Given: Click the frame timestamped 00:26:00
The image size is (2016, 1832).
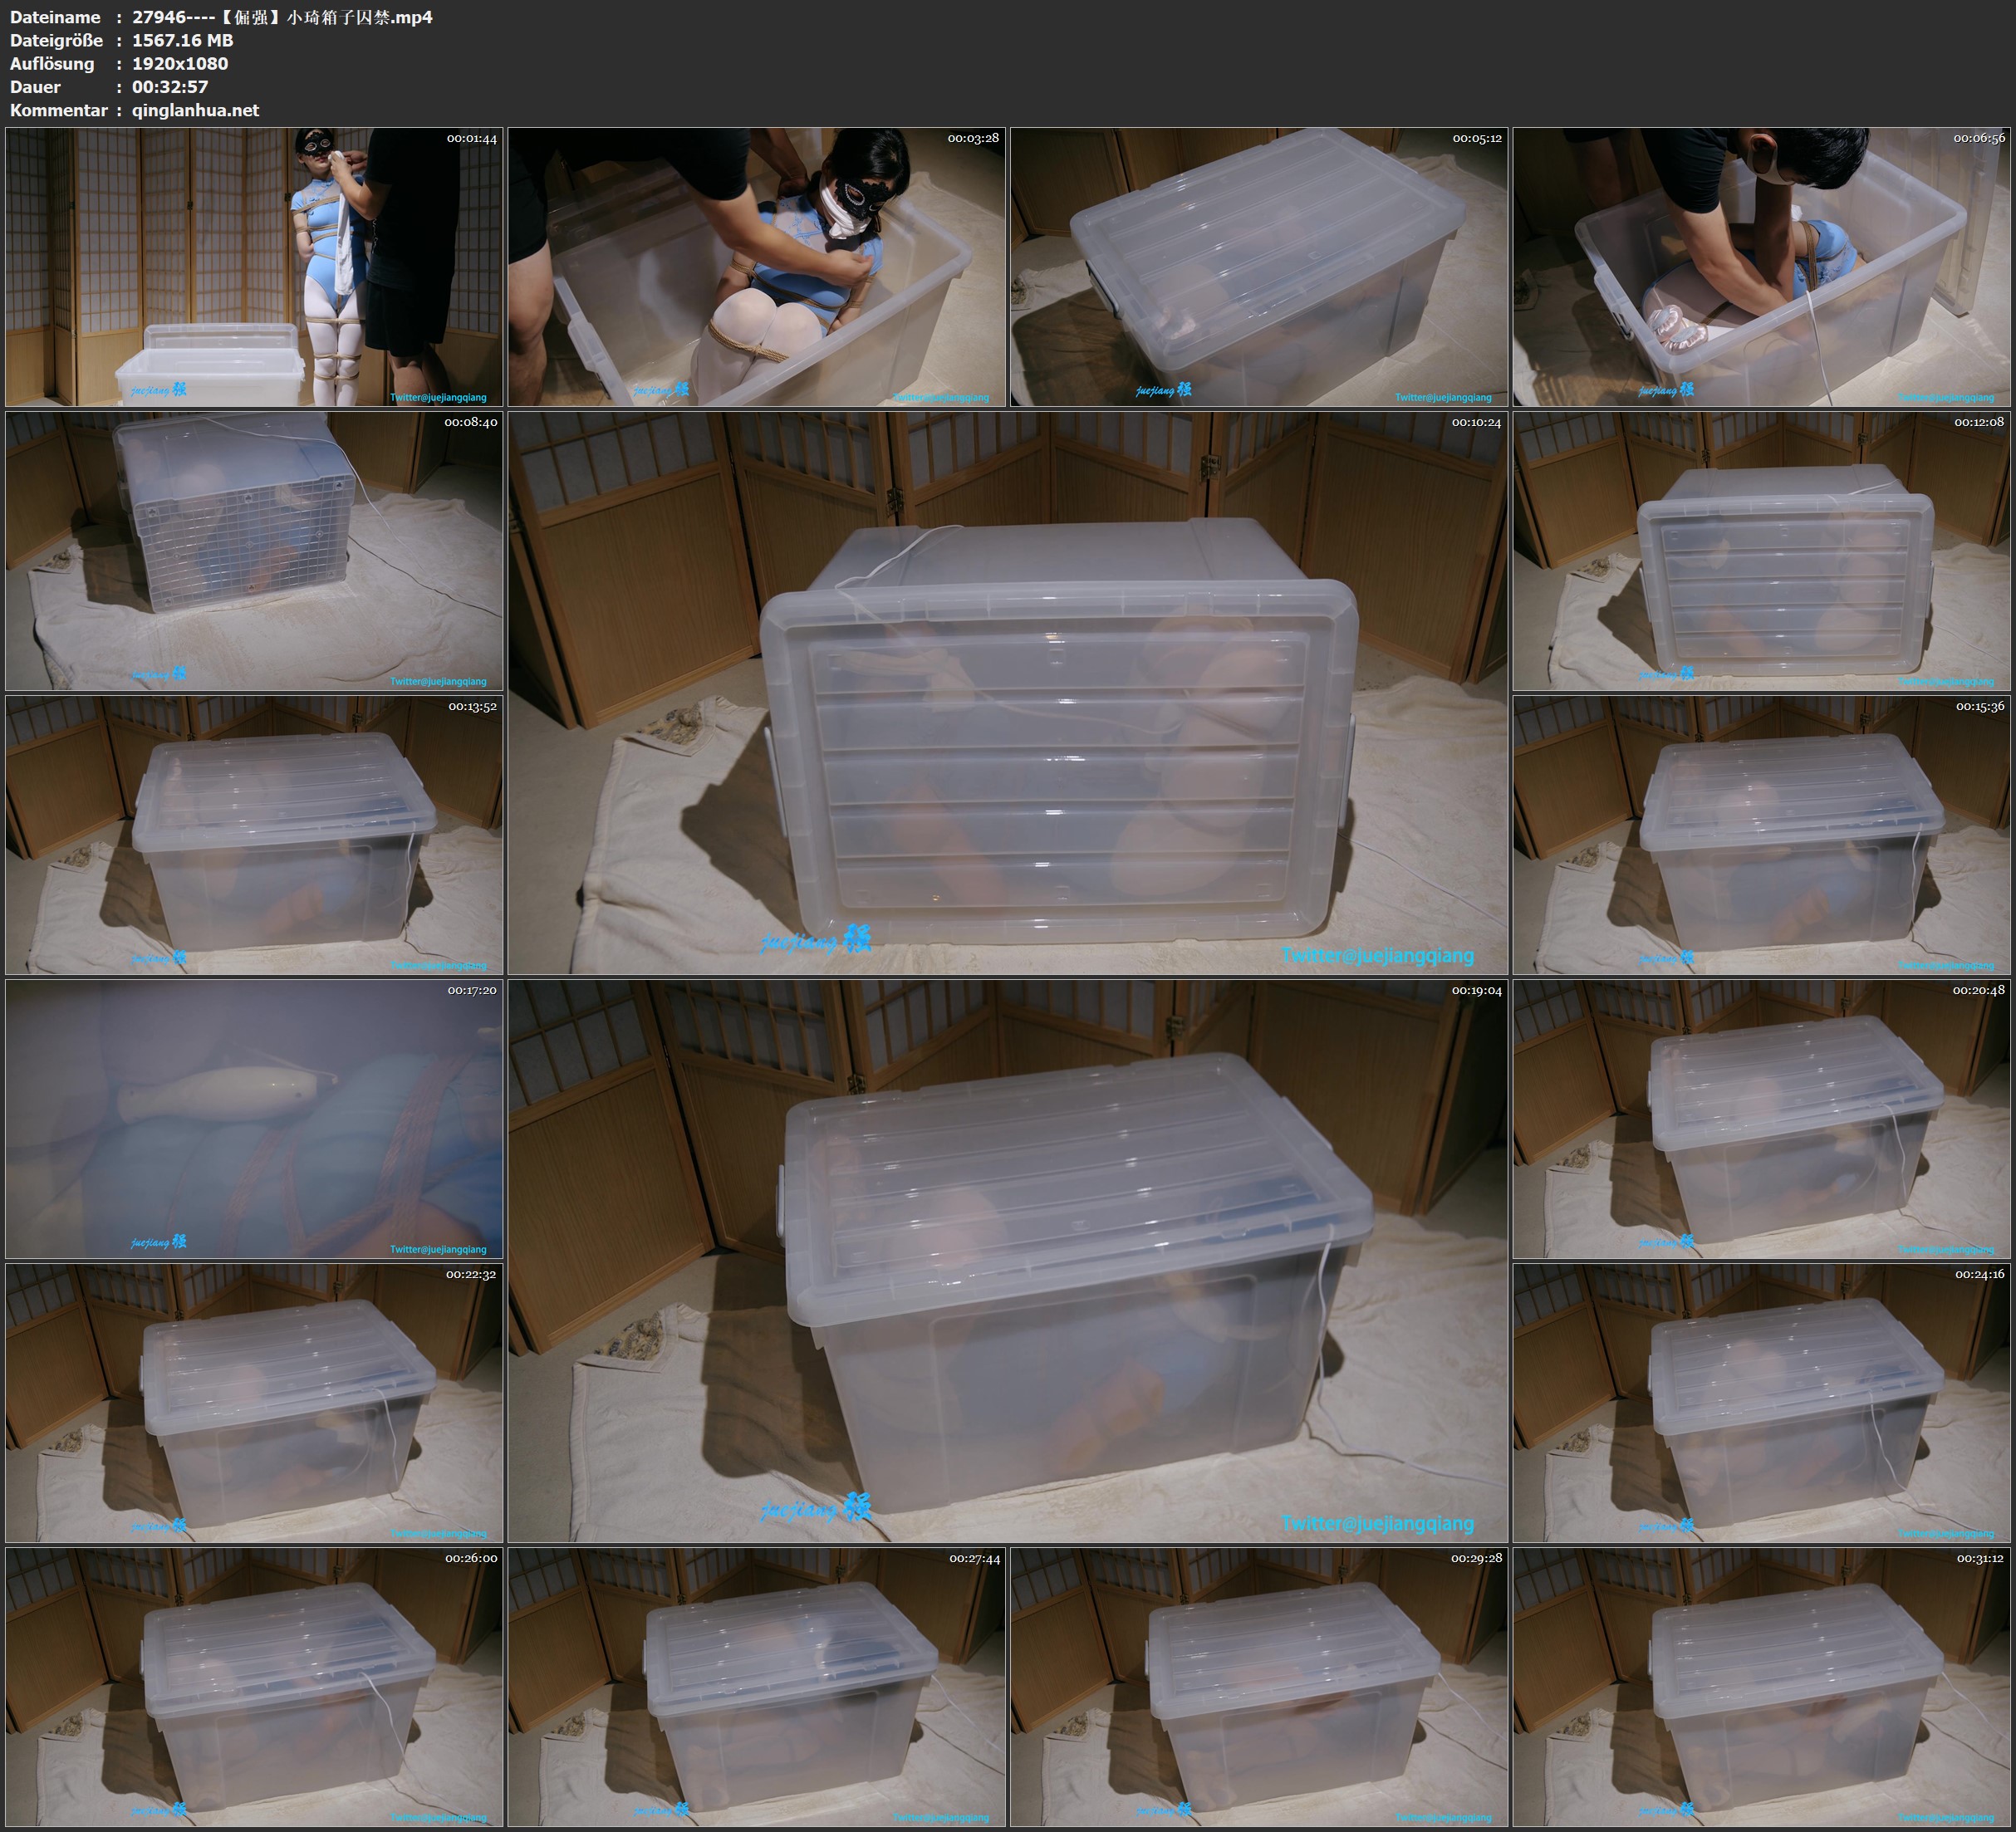Looking at the screenshot, I should click(x=254, y=1687).
